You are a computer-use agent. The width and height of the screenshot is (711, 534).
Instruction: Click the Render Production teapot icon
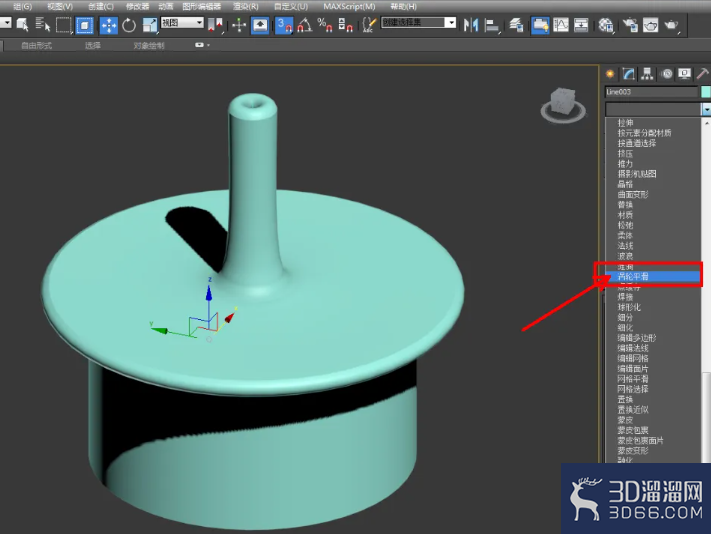(671, 24)
